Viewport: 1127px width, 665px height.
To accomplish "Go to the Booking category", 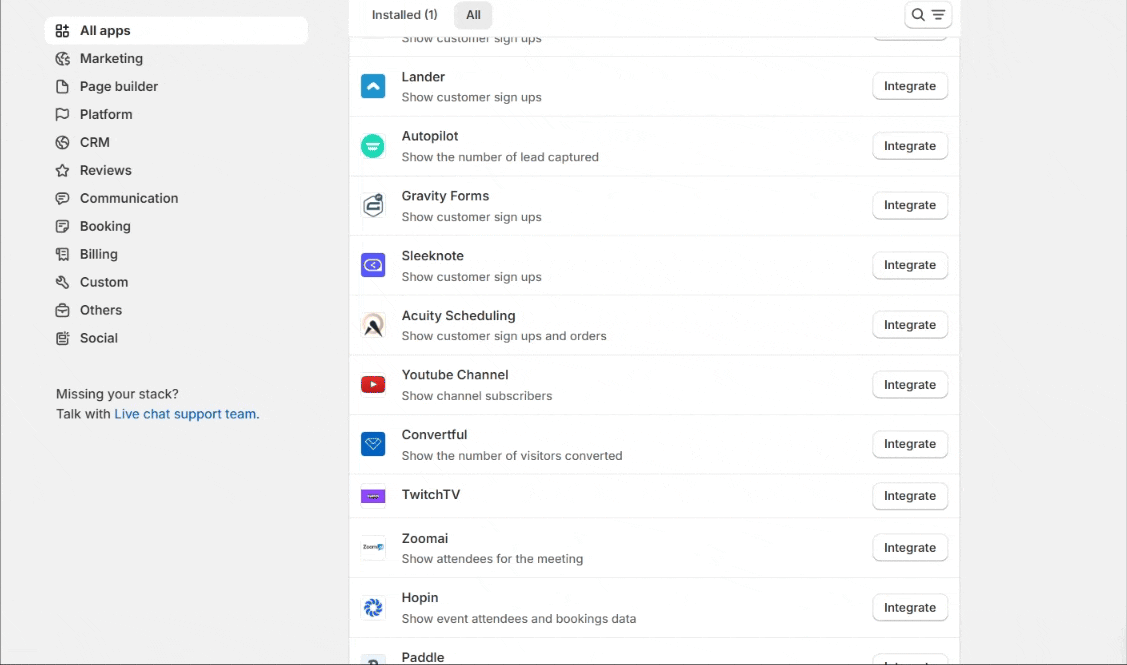I will (105, 227).
